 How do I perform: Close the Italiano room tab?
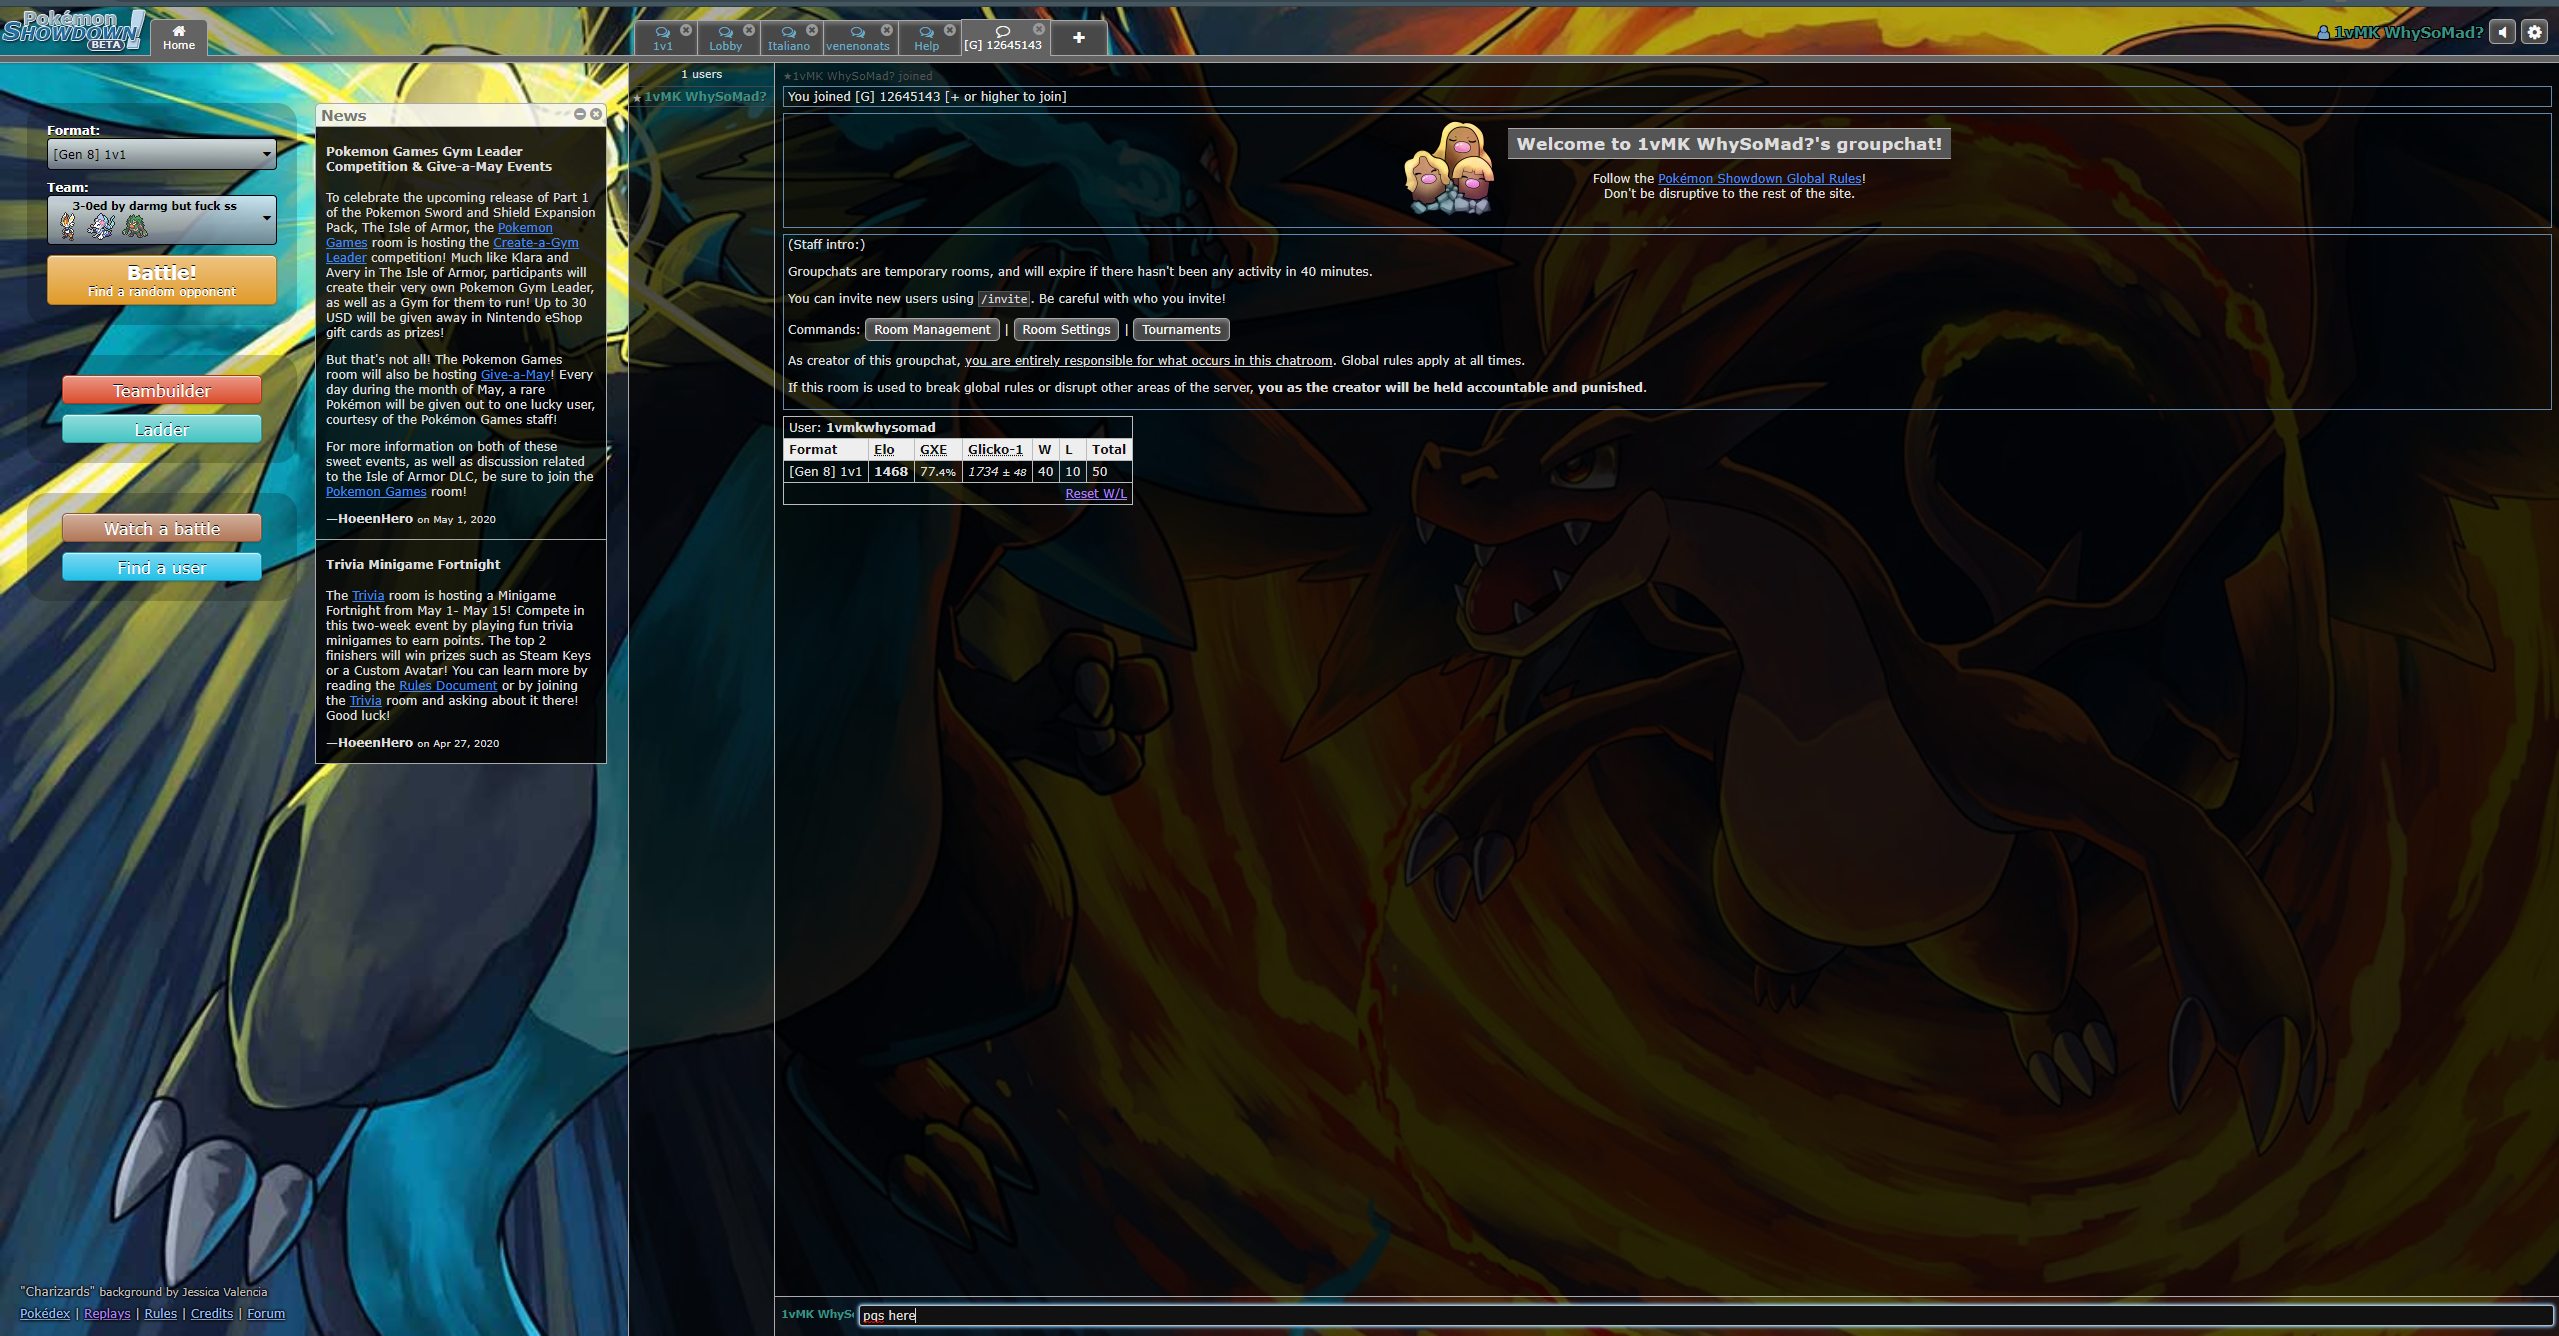[812, 30]
